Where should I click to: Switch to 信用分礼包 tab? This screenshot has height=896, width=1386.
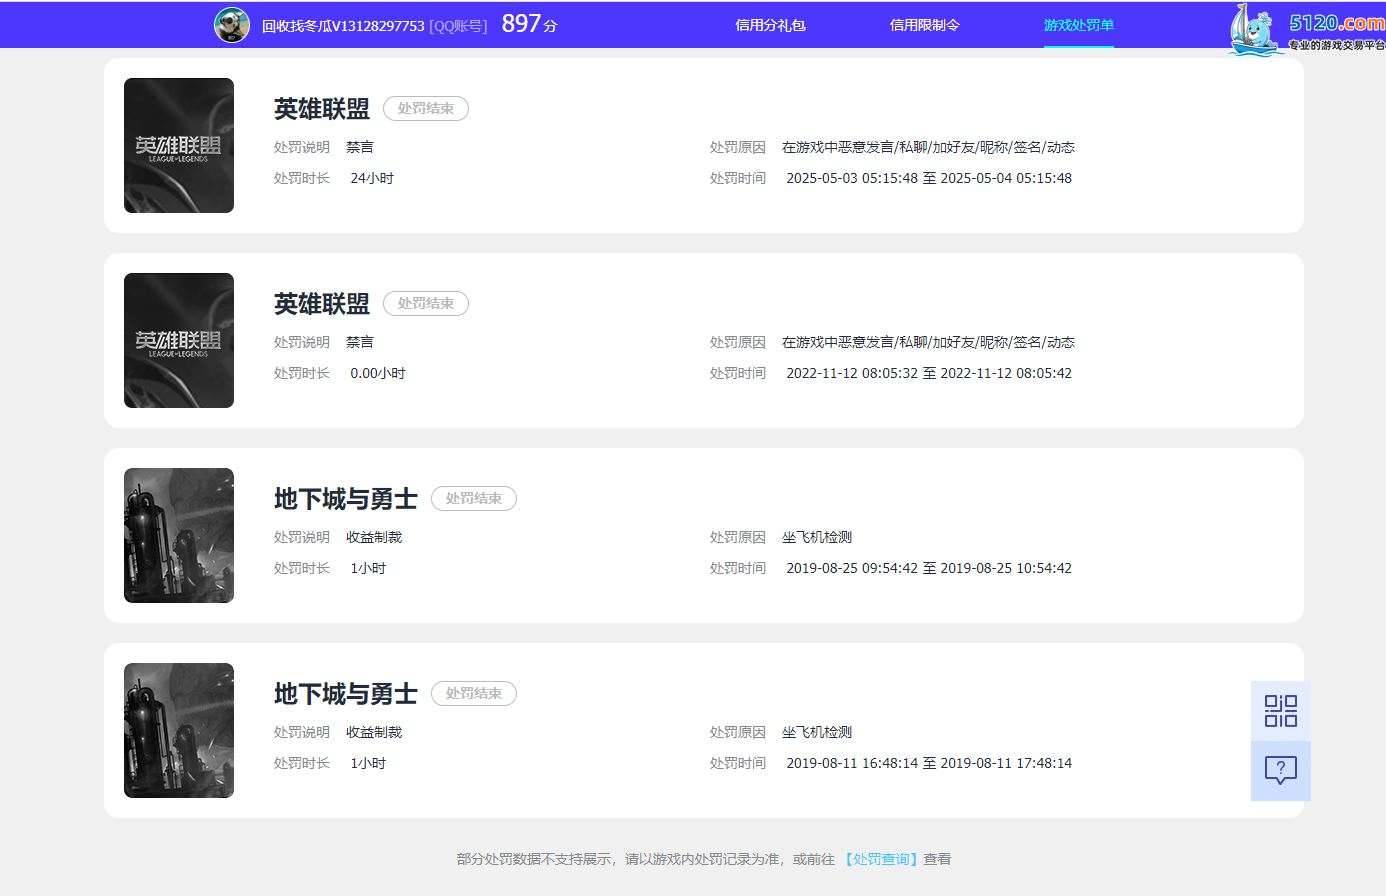[x=770, y=25]
